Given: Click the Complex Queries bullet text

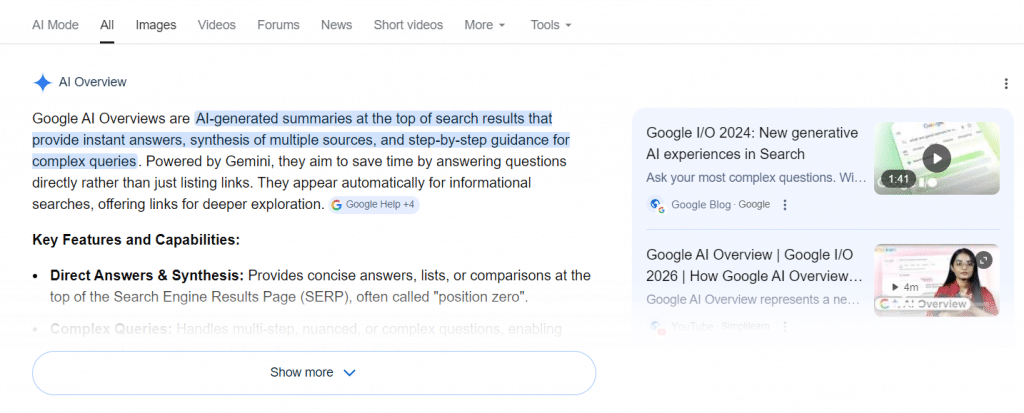Looking at the screenshot, I should pyautogui.click(x=306, y=328).
